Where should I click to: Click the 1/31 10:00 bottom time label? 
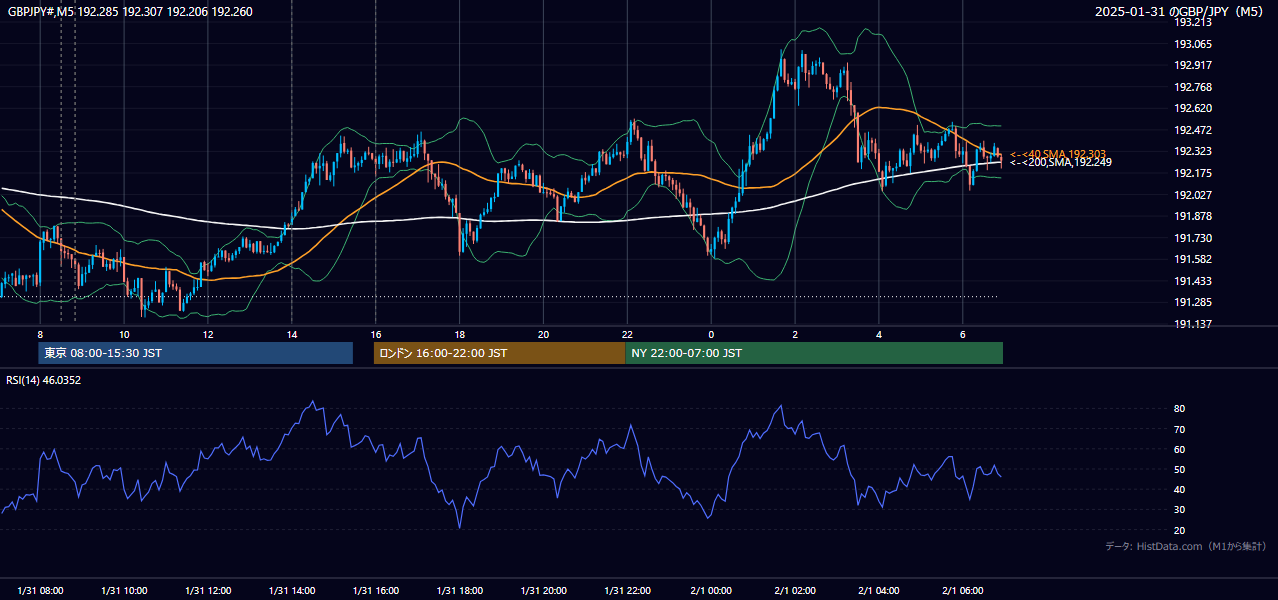[124, 591]
